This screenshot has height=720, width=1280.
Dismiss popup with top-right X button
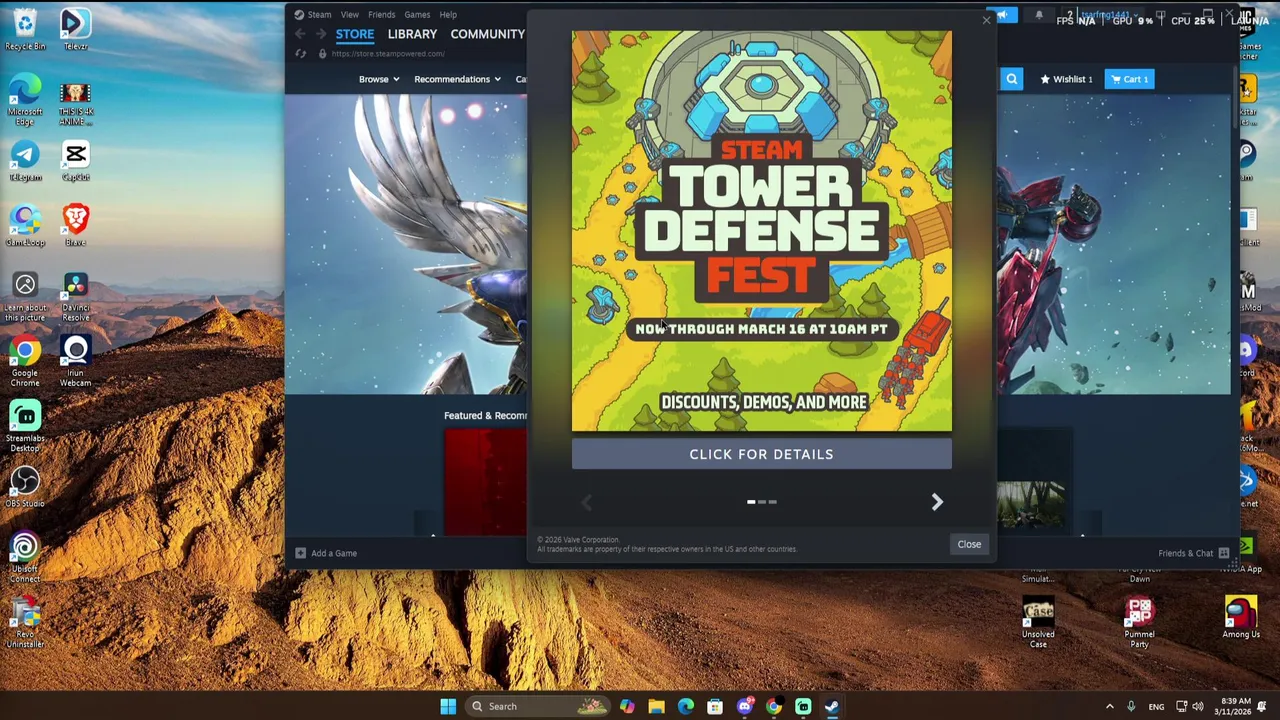coord(986,20)
